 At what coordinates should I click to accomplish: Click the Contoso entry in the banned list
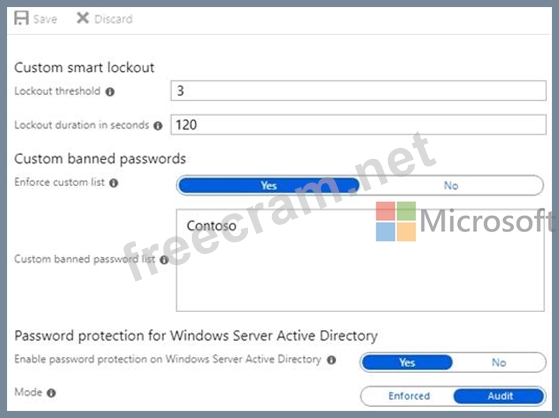[x=211, y=226]
